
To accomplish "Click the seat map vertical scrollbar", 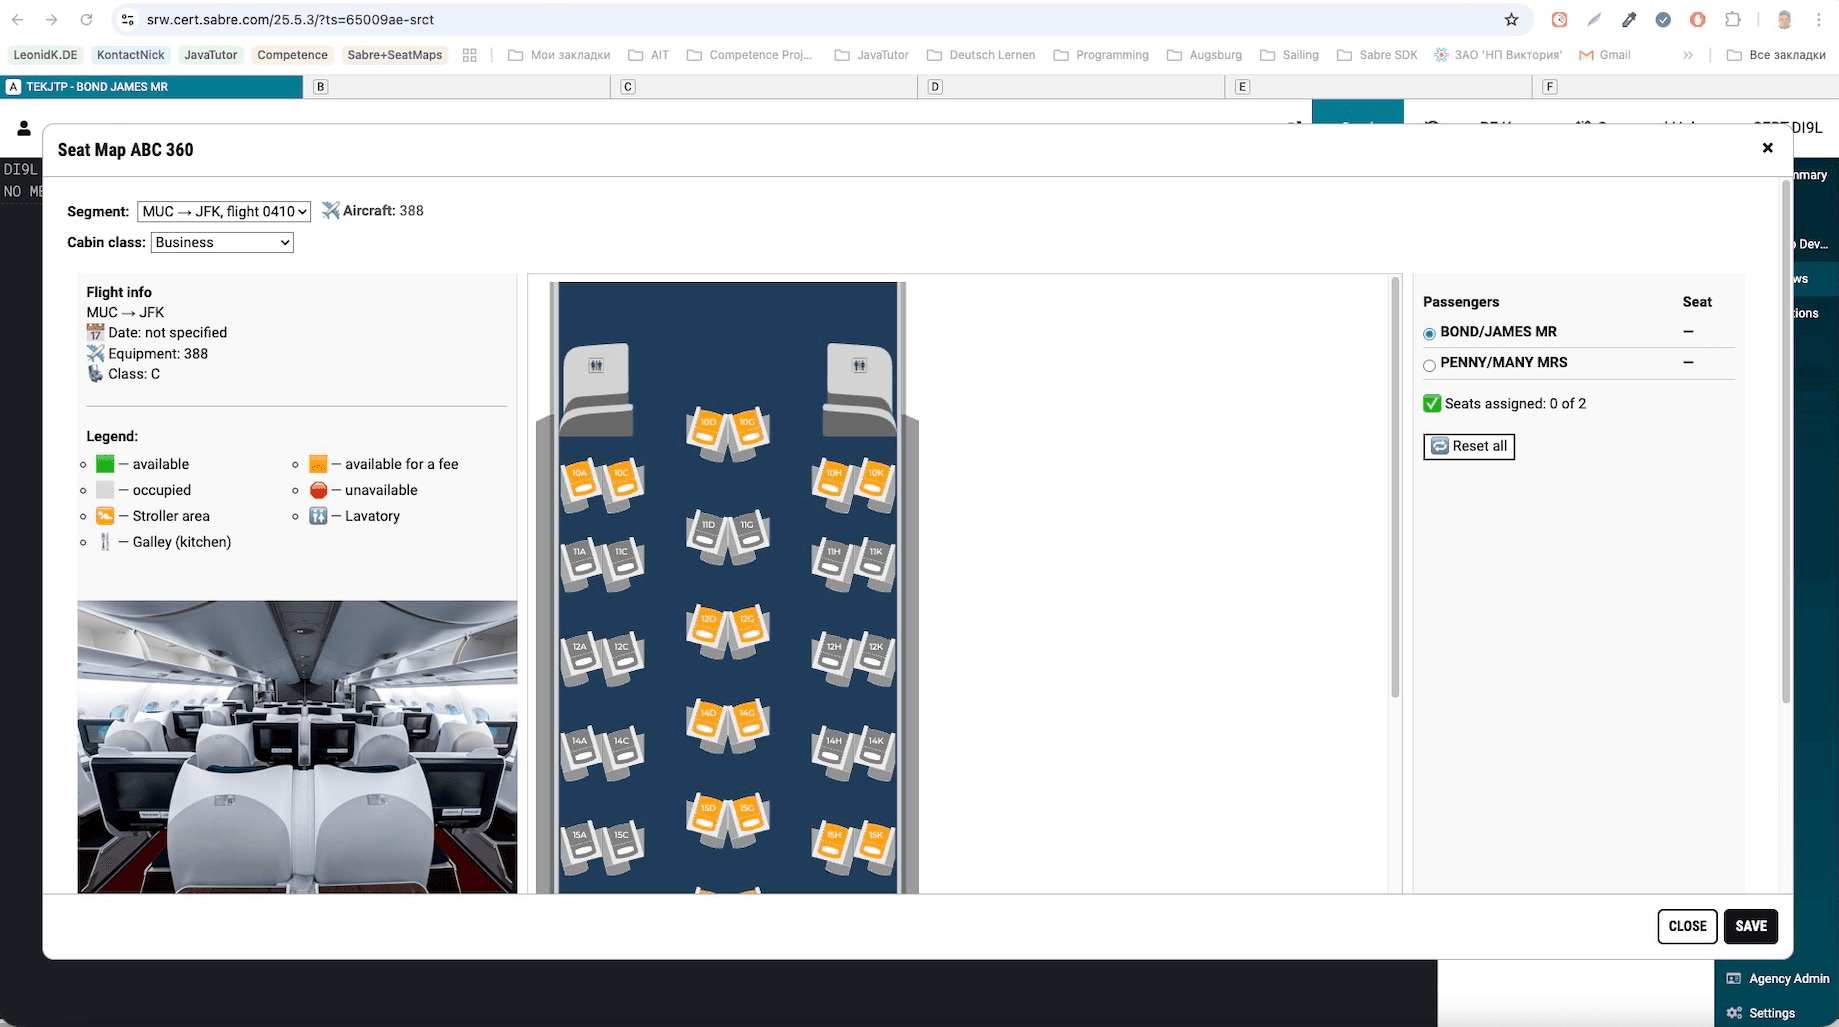I will coord(1394,490).
